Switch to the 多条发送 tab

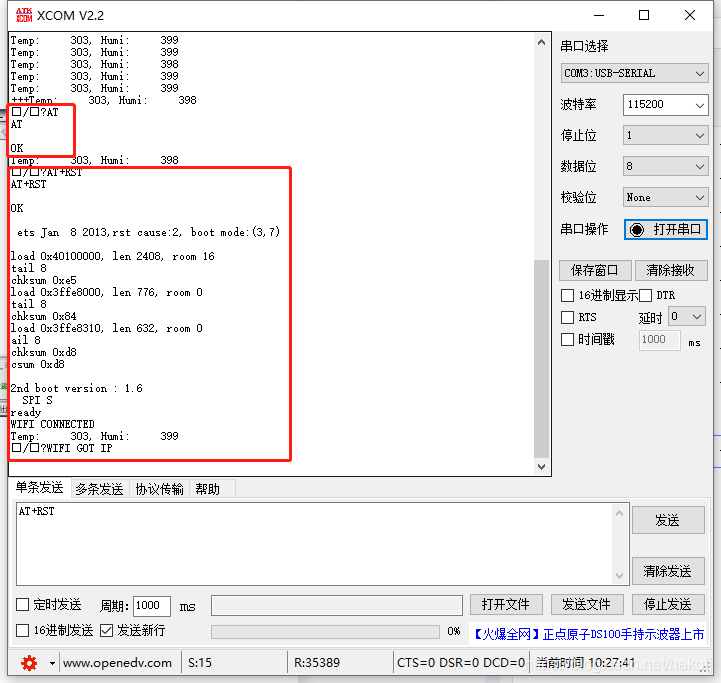pyautogui.click(x=99, y=489)
